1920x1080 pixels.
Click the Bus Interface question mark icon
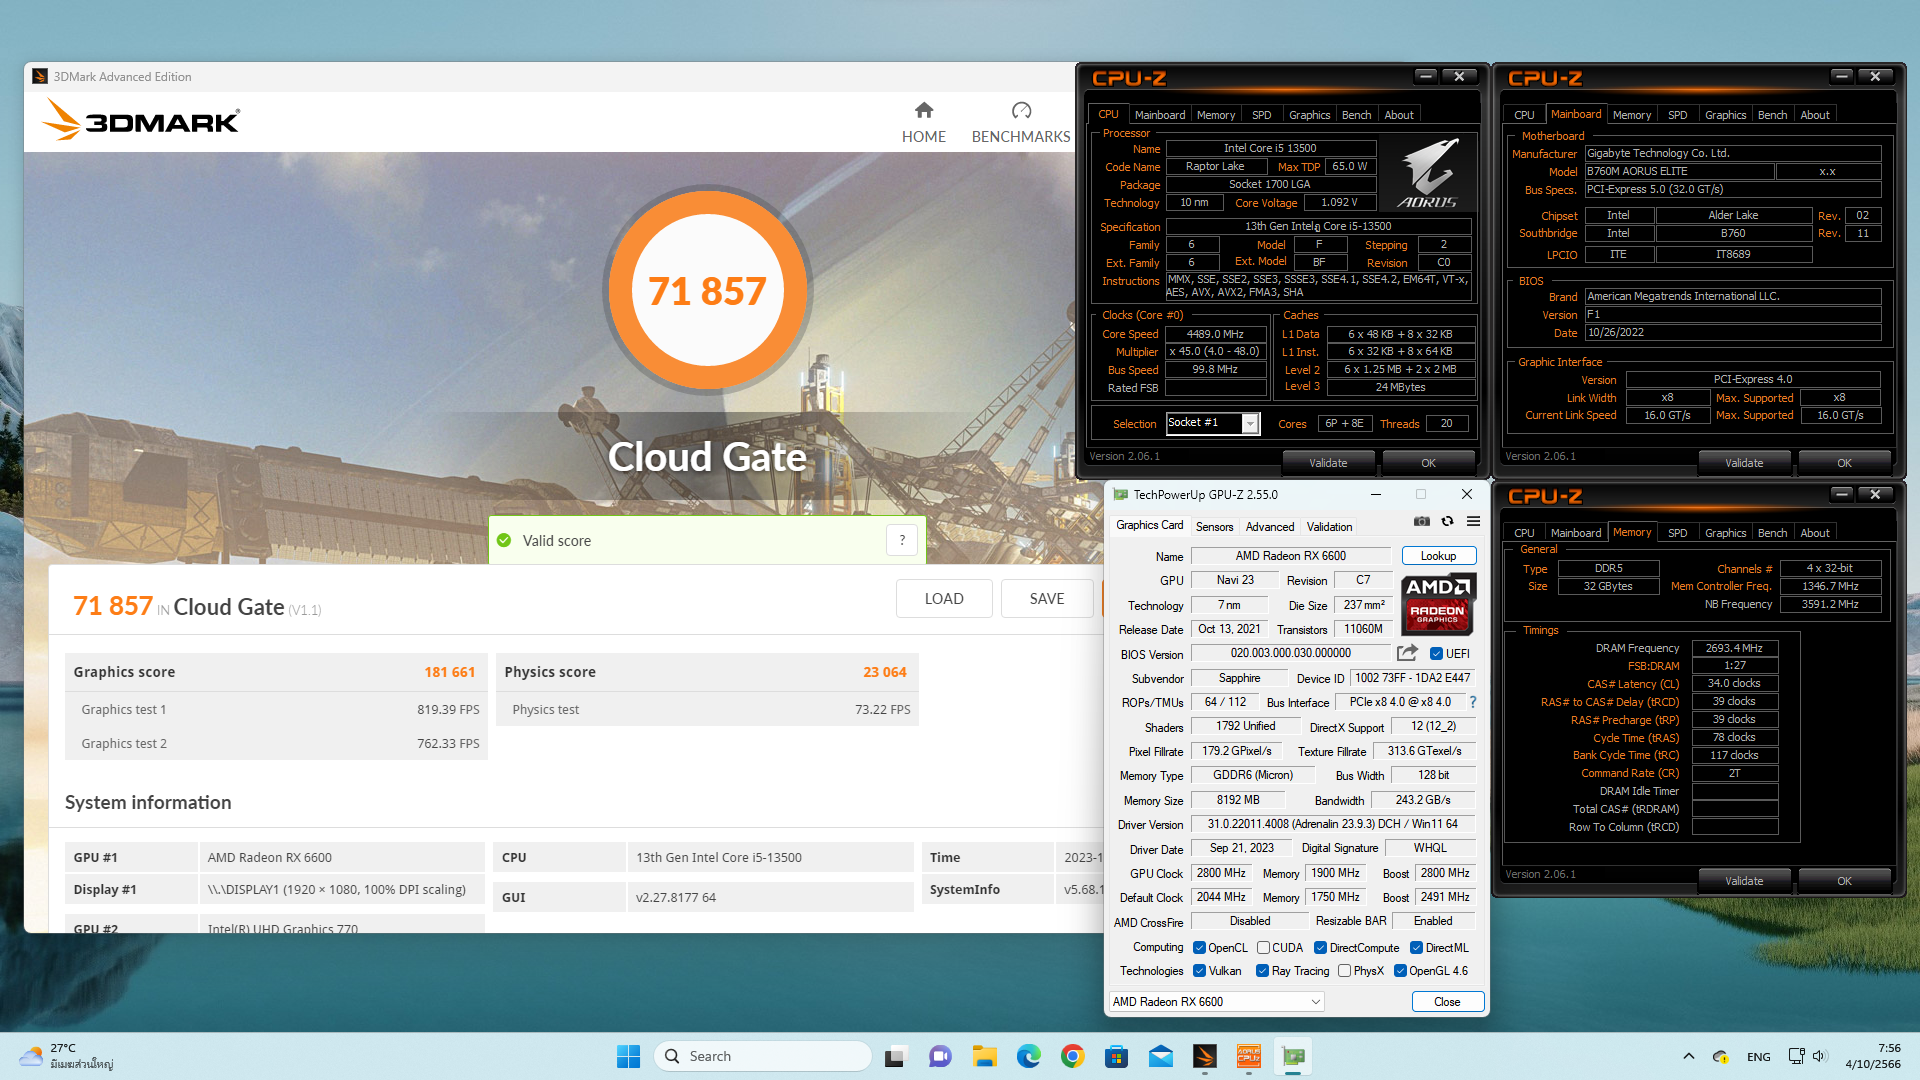[1472, 702]
